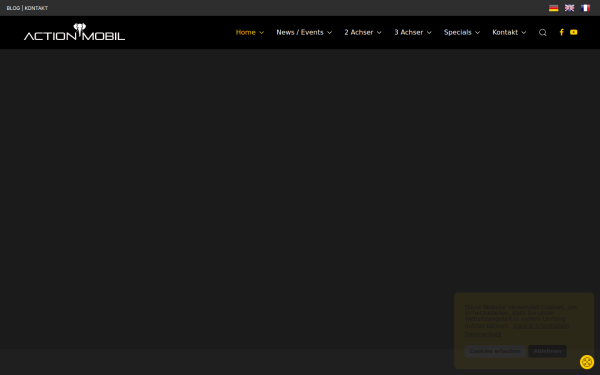Open the round cookie settings badge
Image resolution: width=600 pixels, height=375 pixels.
pos(587,362)
